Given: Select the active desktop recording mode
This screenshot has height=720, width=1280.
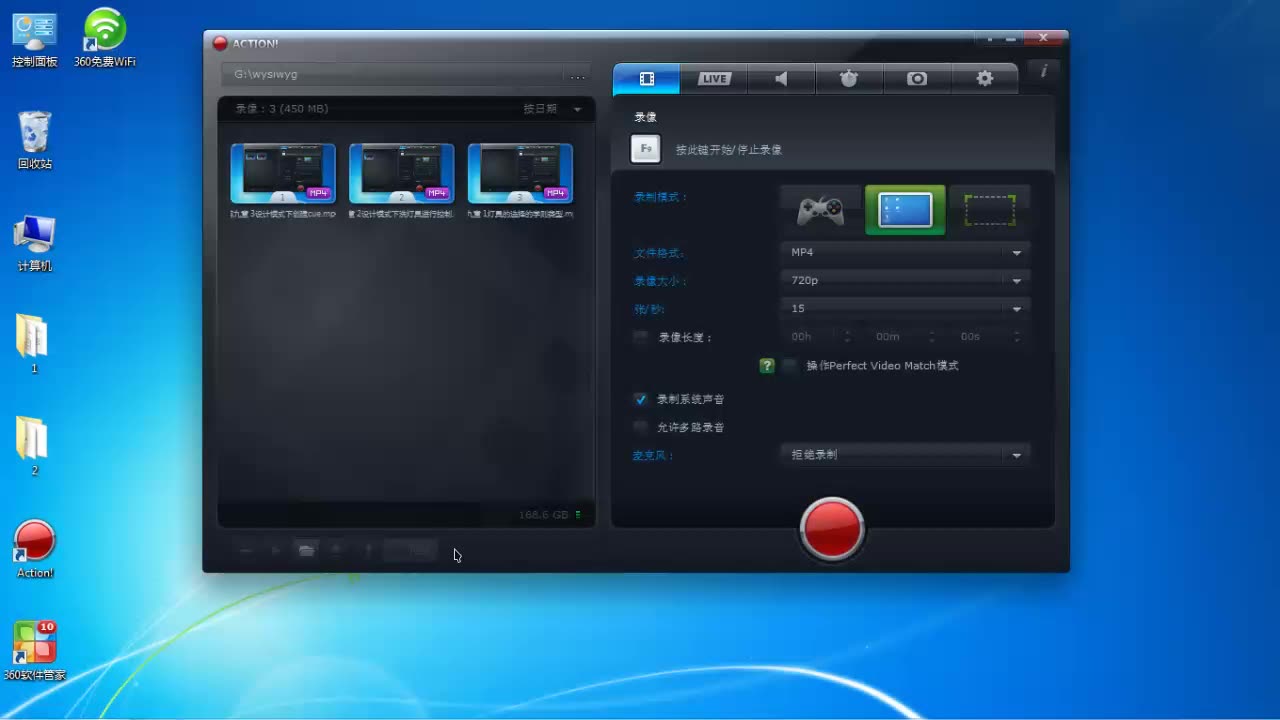Looking at the screenshot, I should tap(905, 210).
